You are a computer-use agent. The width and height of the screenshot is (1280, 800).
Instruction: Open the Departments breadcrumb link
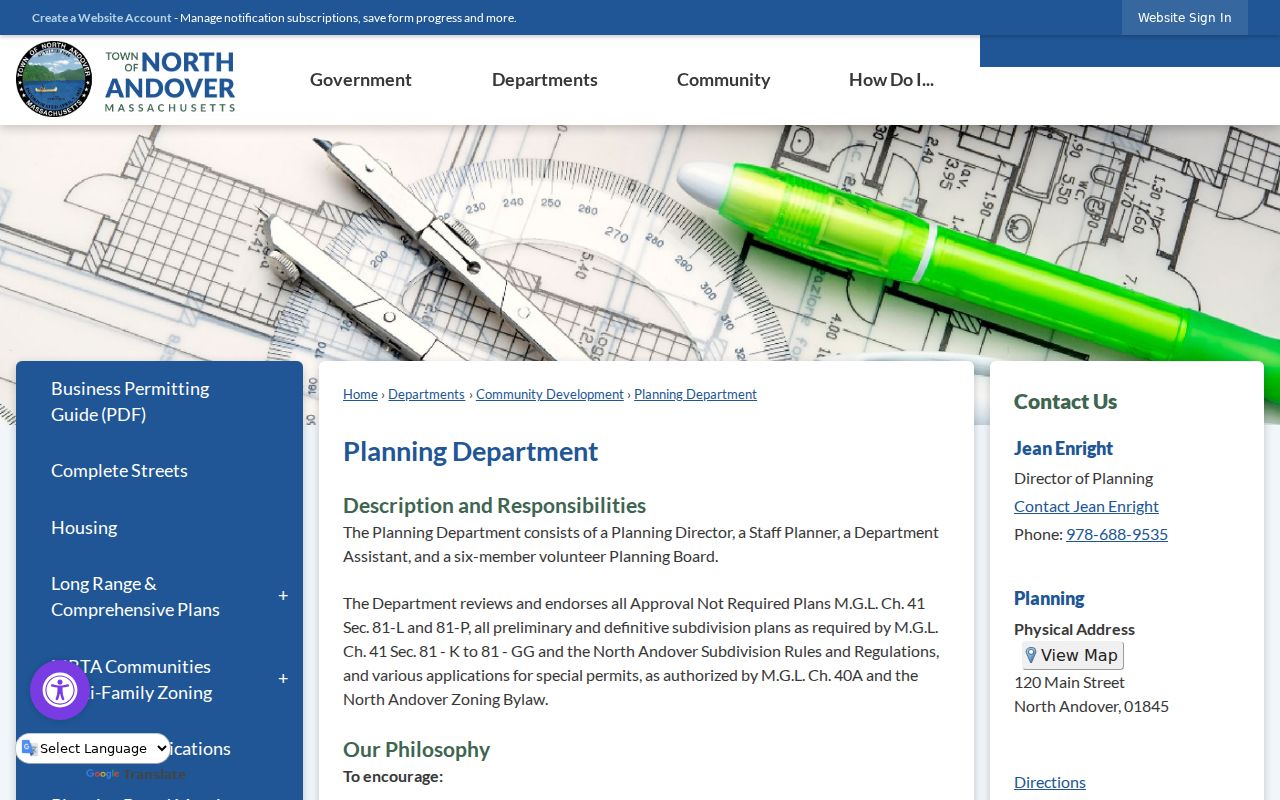click(427, 394)
